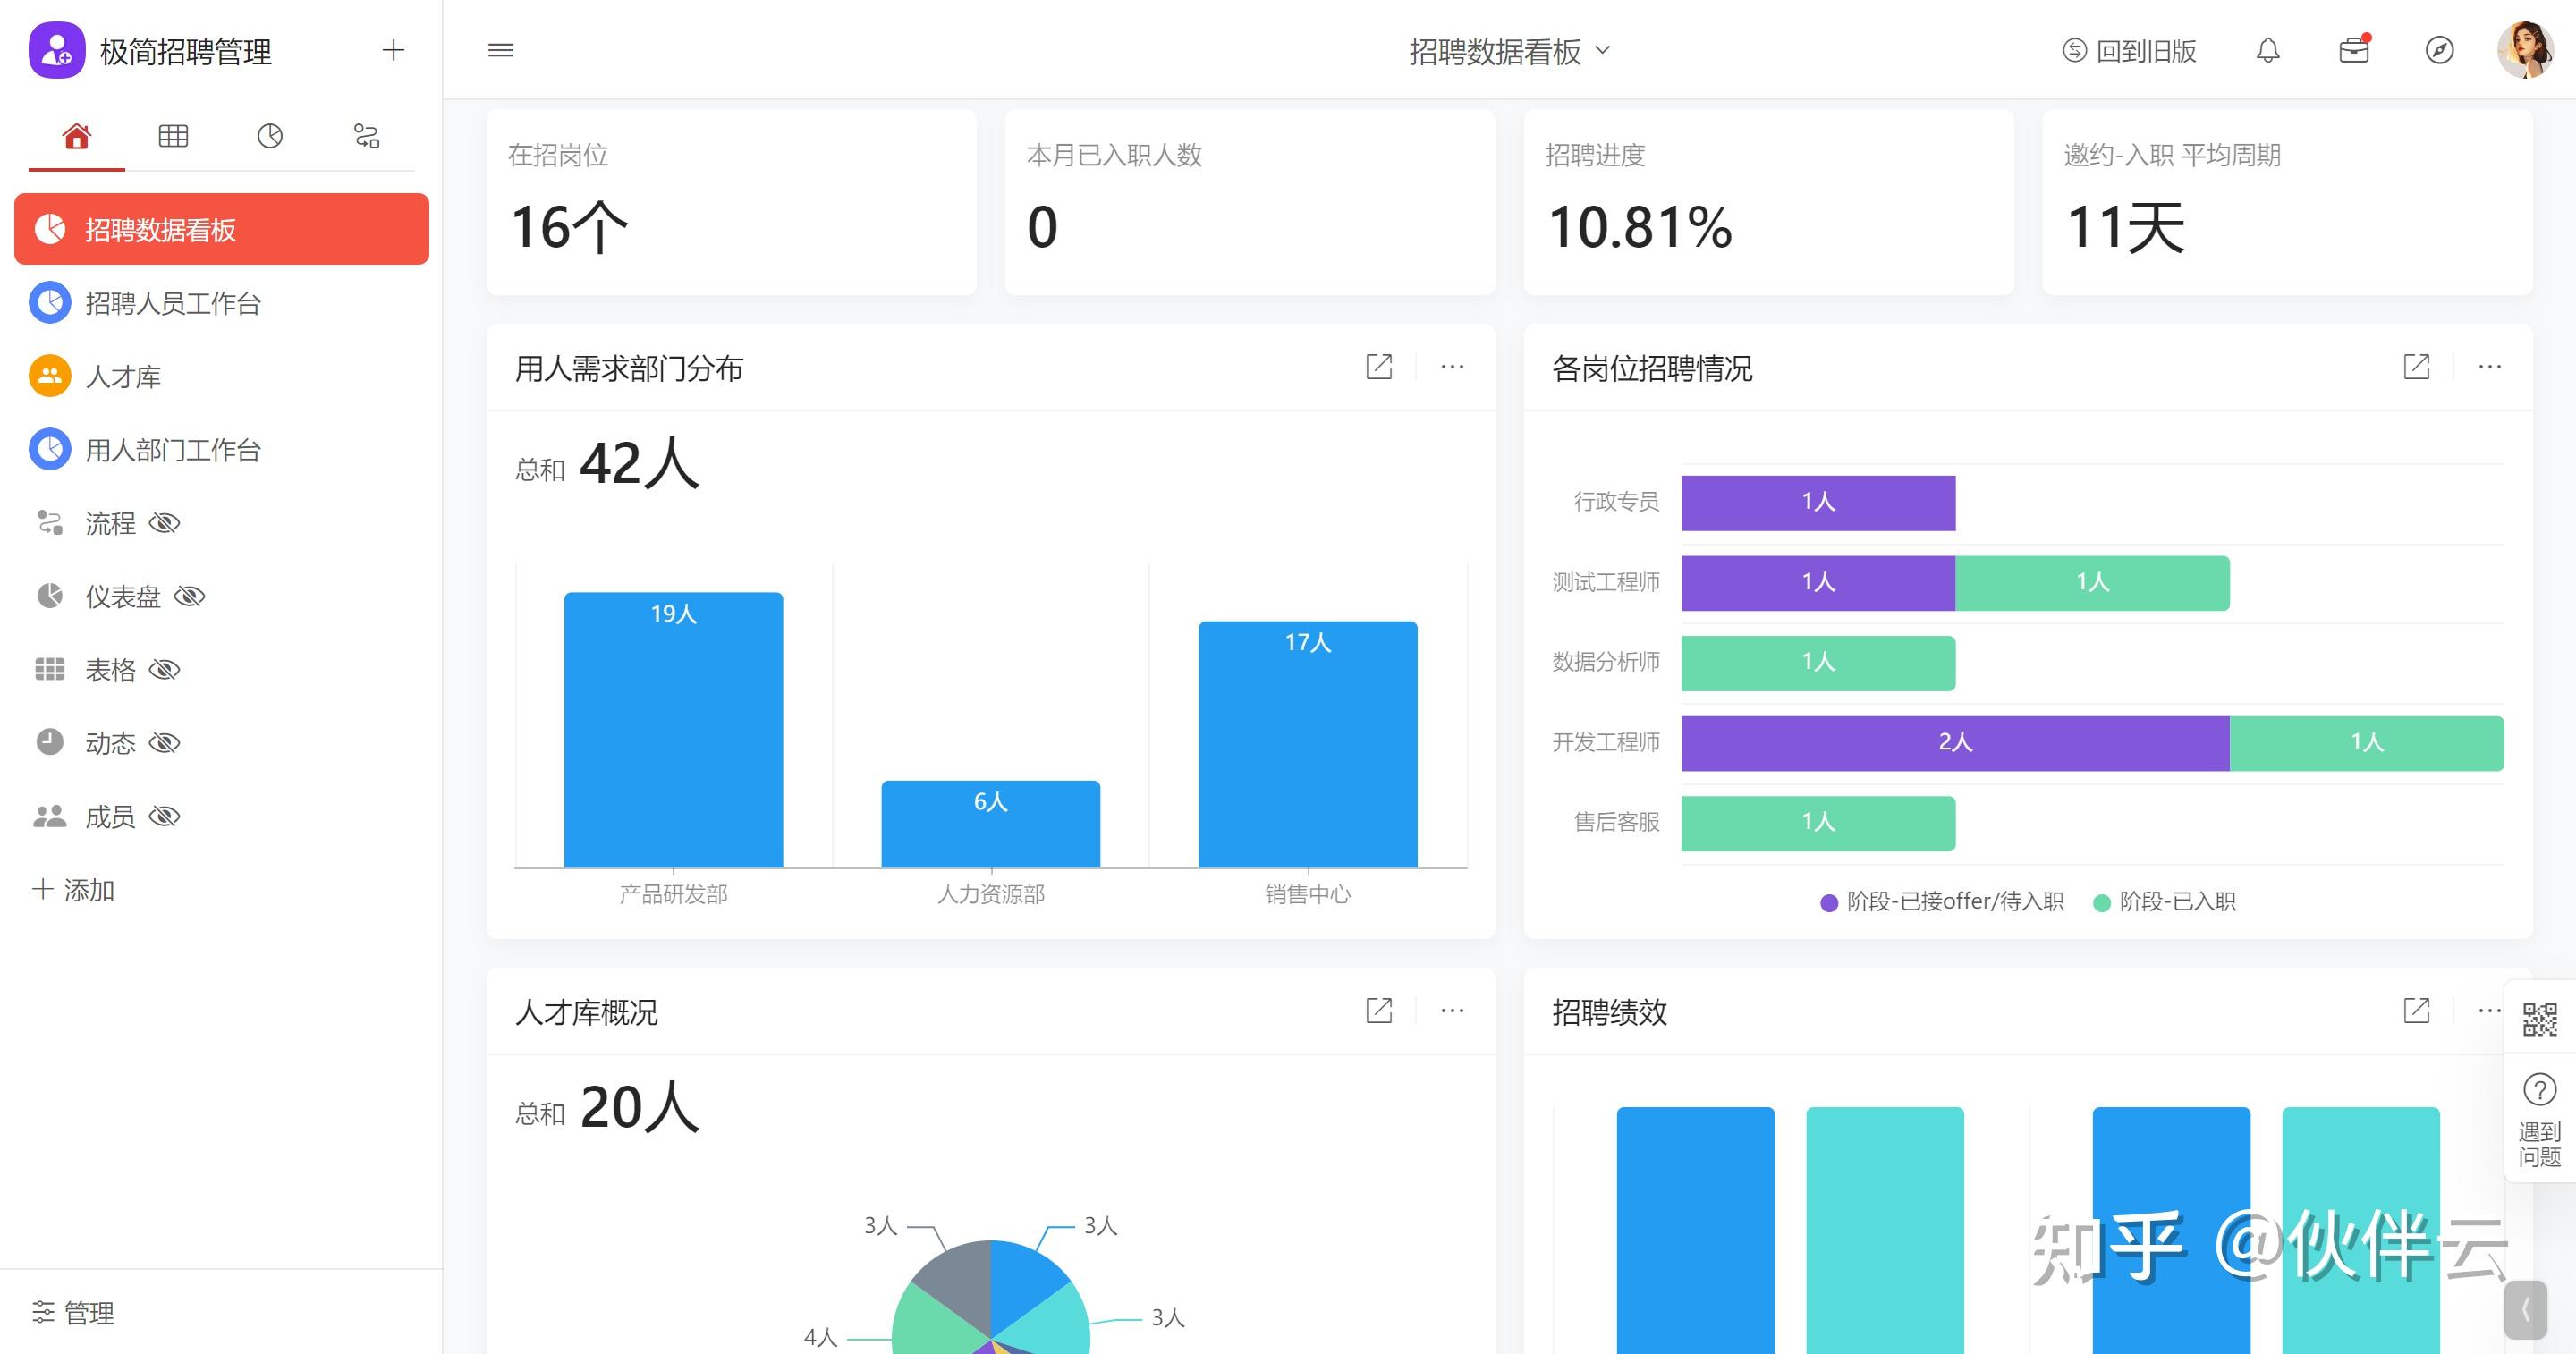Switch to the pie chart dashboard tab
The image size is (2576, 1354).
270,136
